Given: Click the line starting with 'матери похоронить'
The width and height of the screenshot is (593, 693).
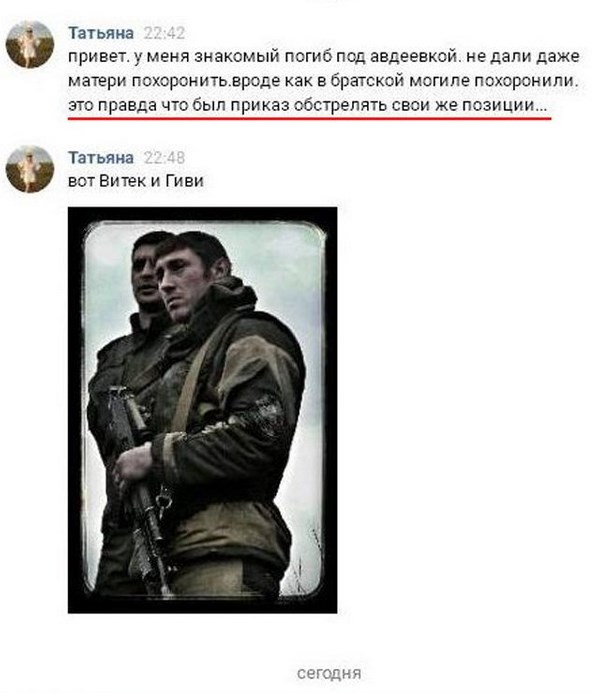Looking at the screenshot, I should 323,81.
